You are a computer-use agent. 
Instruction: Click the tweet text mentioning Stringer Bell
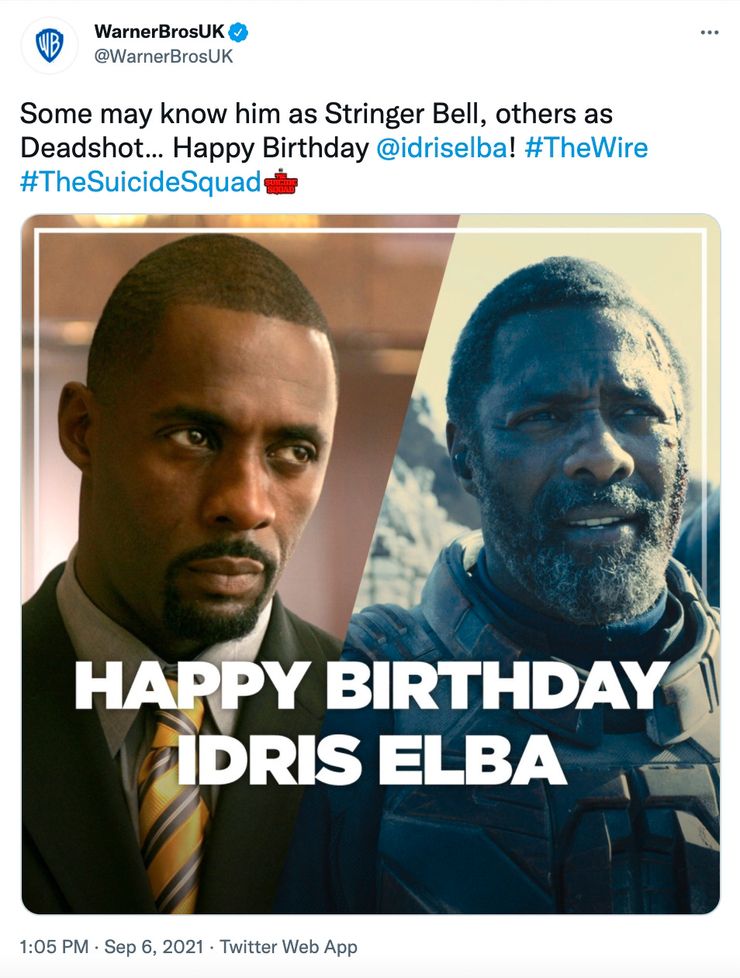click(x=334, y=148)
